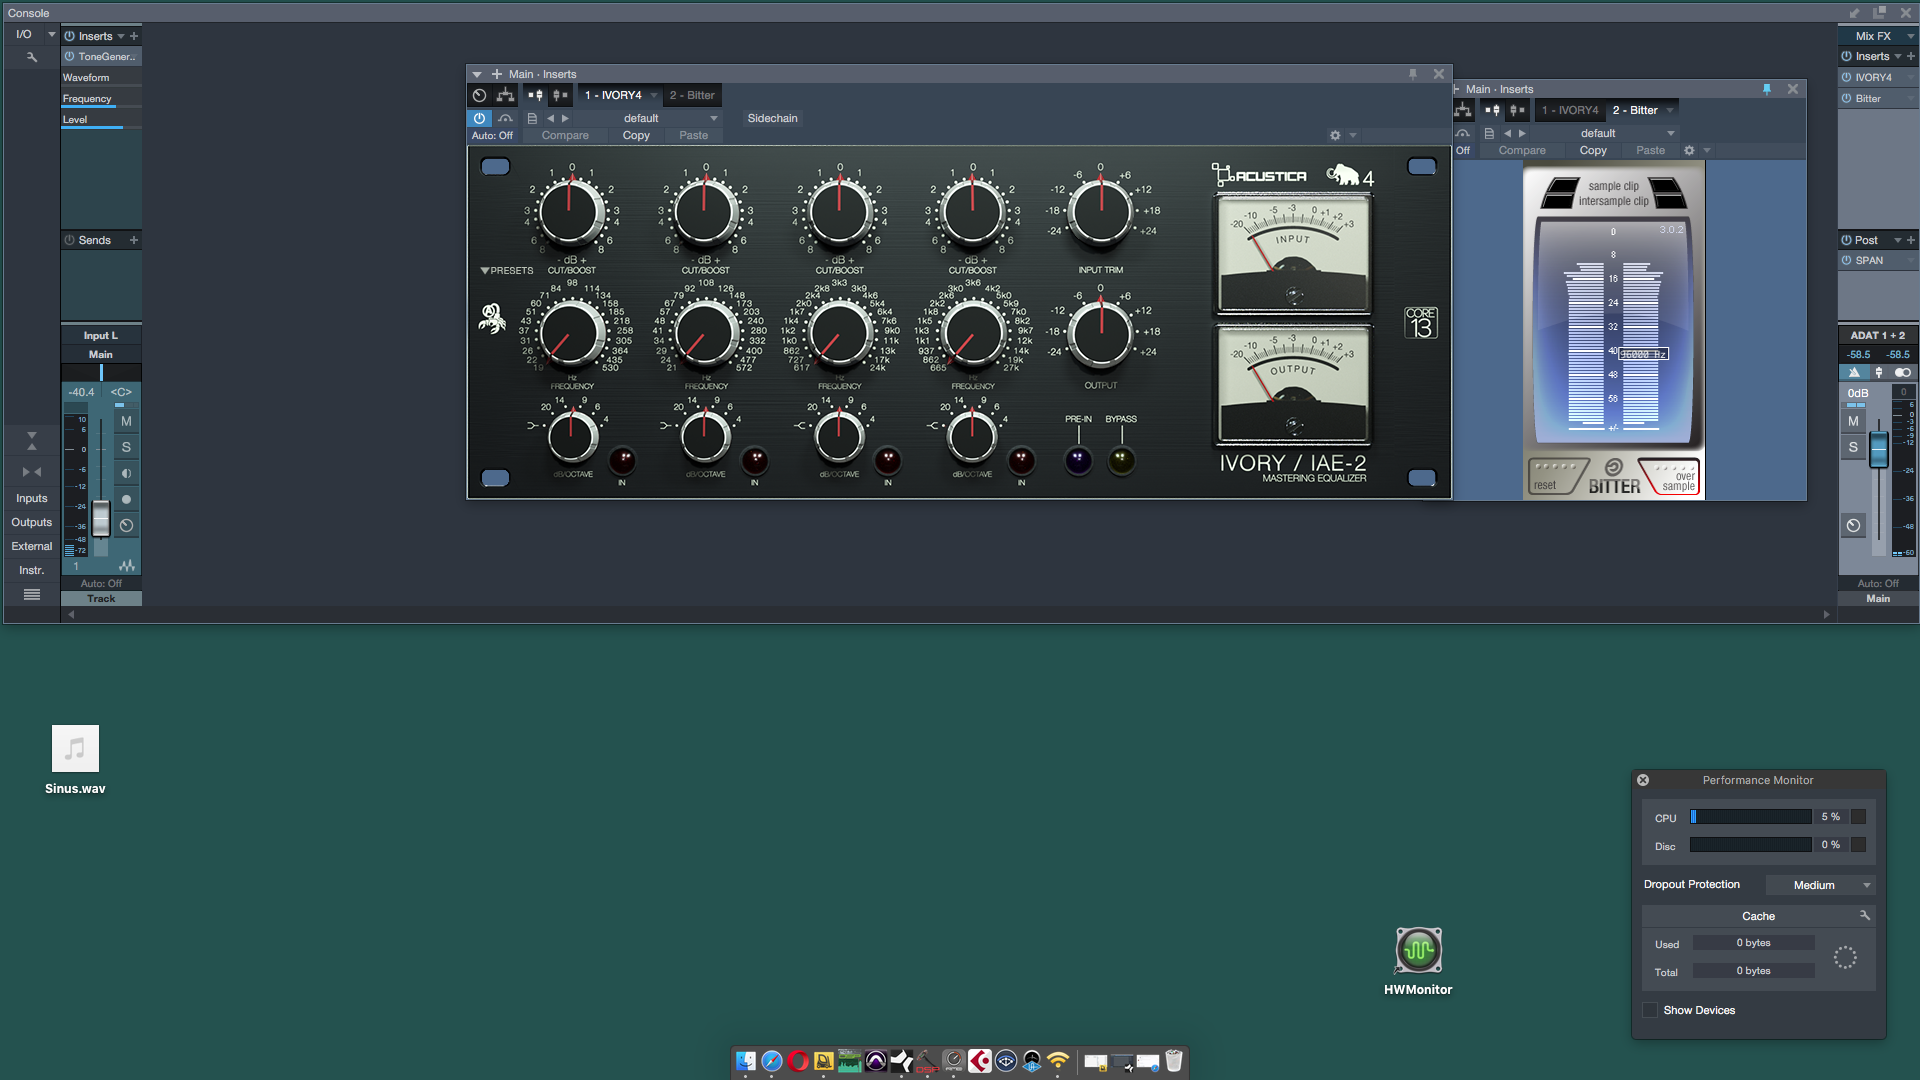
Task: Click the wrench settings icon in console
Action: coord(32,57)
